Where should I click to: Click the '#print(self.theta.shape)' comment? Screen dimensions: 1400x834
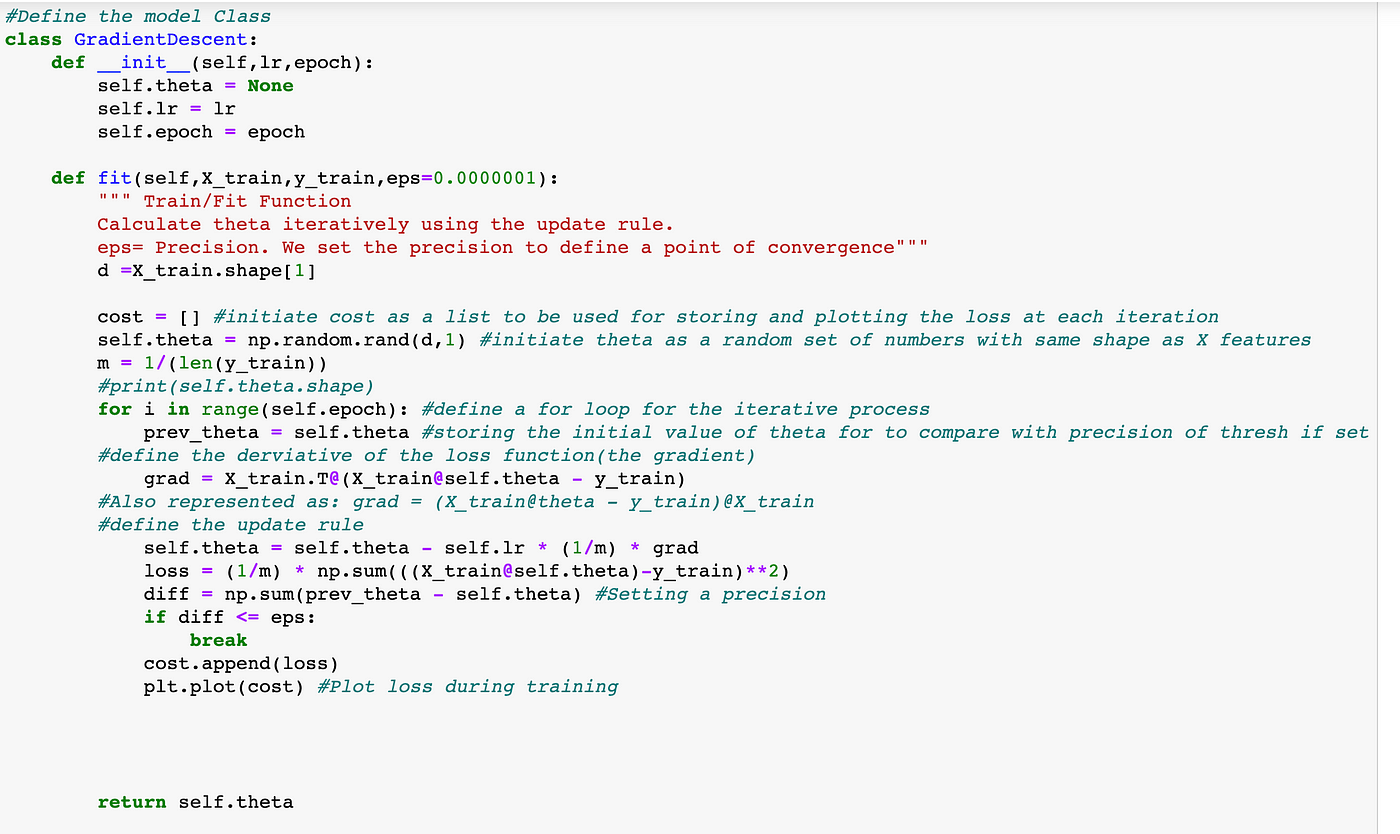[x=236, y=385]
